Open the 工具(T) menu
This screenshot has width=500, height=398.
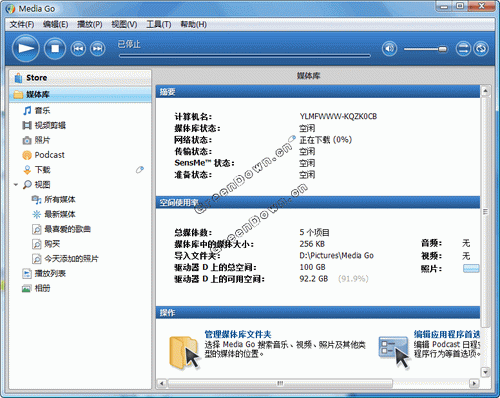pyautogui.click(x=159, y=24)
